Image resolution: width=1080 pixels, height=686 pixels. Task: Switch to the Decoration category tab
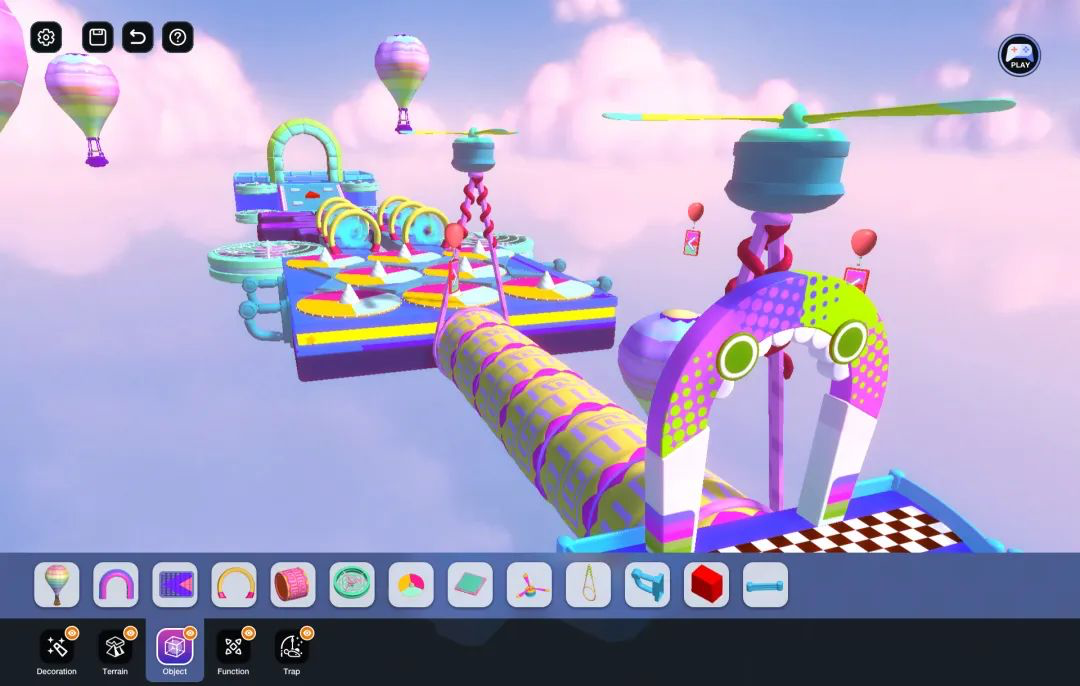click(56, 652)
